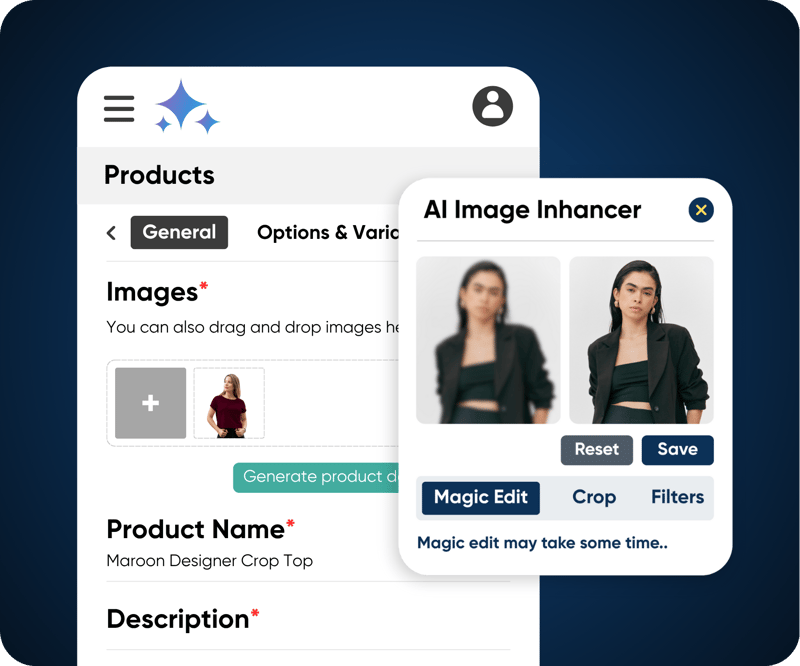Open the Filters tab
800x666 pixels.
coord(677,498)
